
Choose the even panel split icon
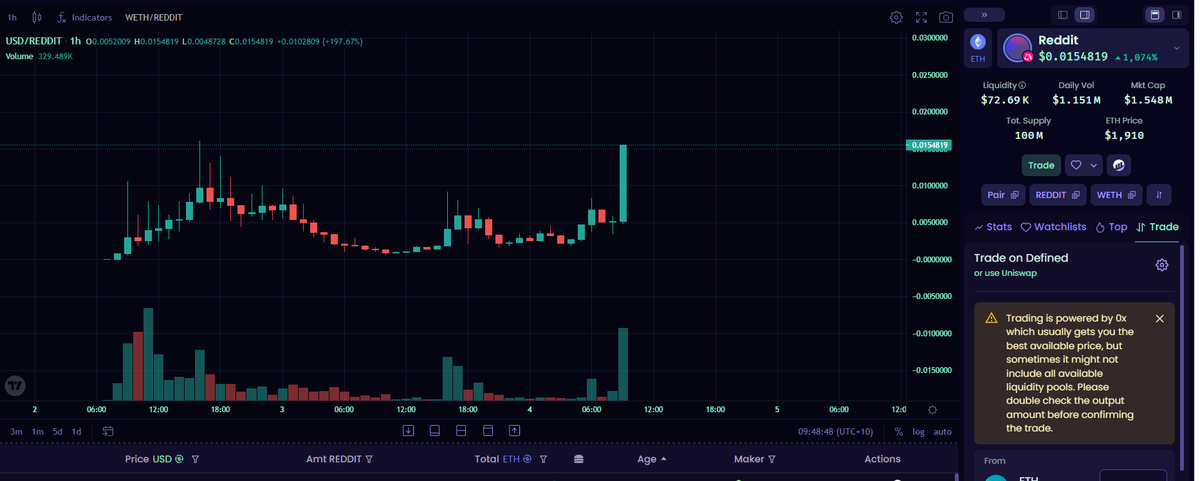coord(461,430)
